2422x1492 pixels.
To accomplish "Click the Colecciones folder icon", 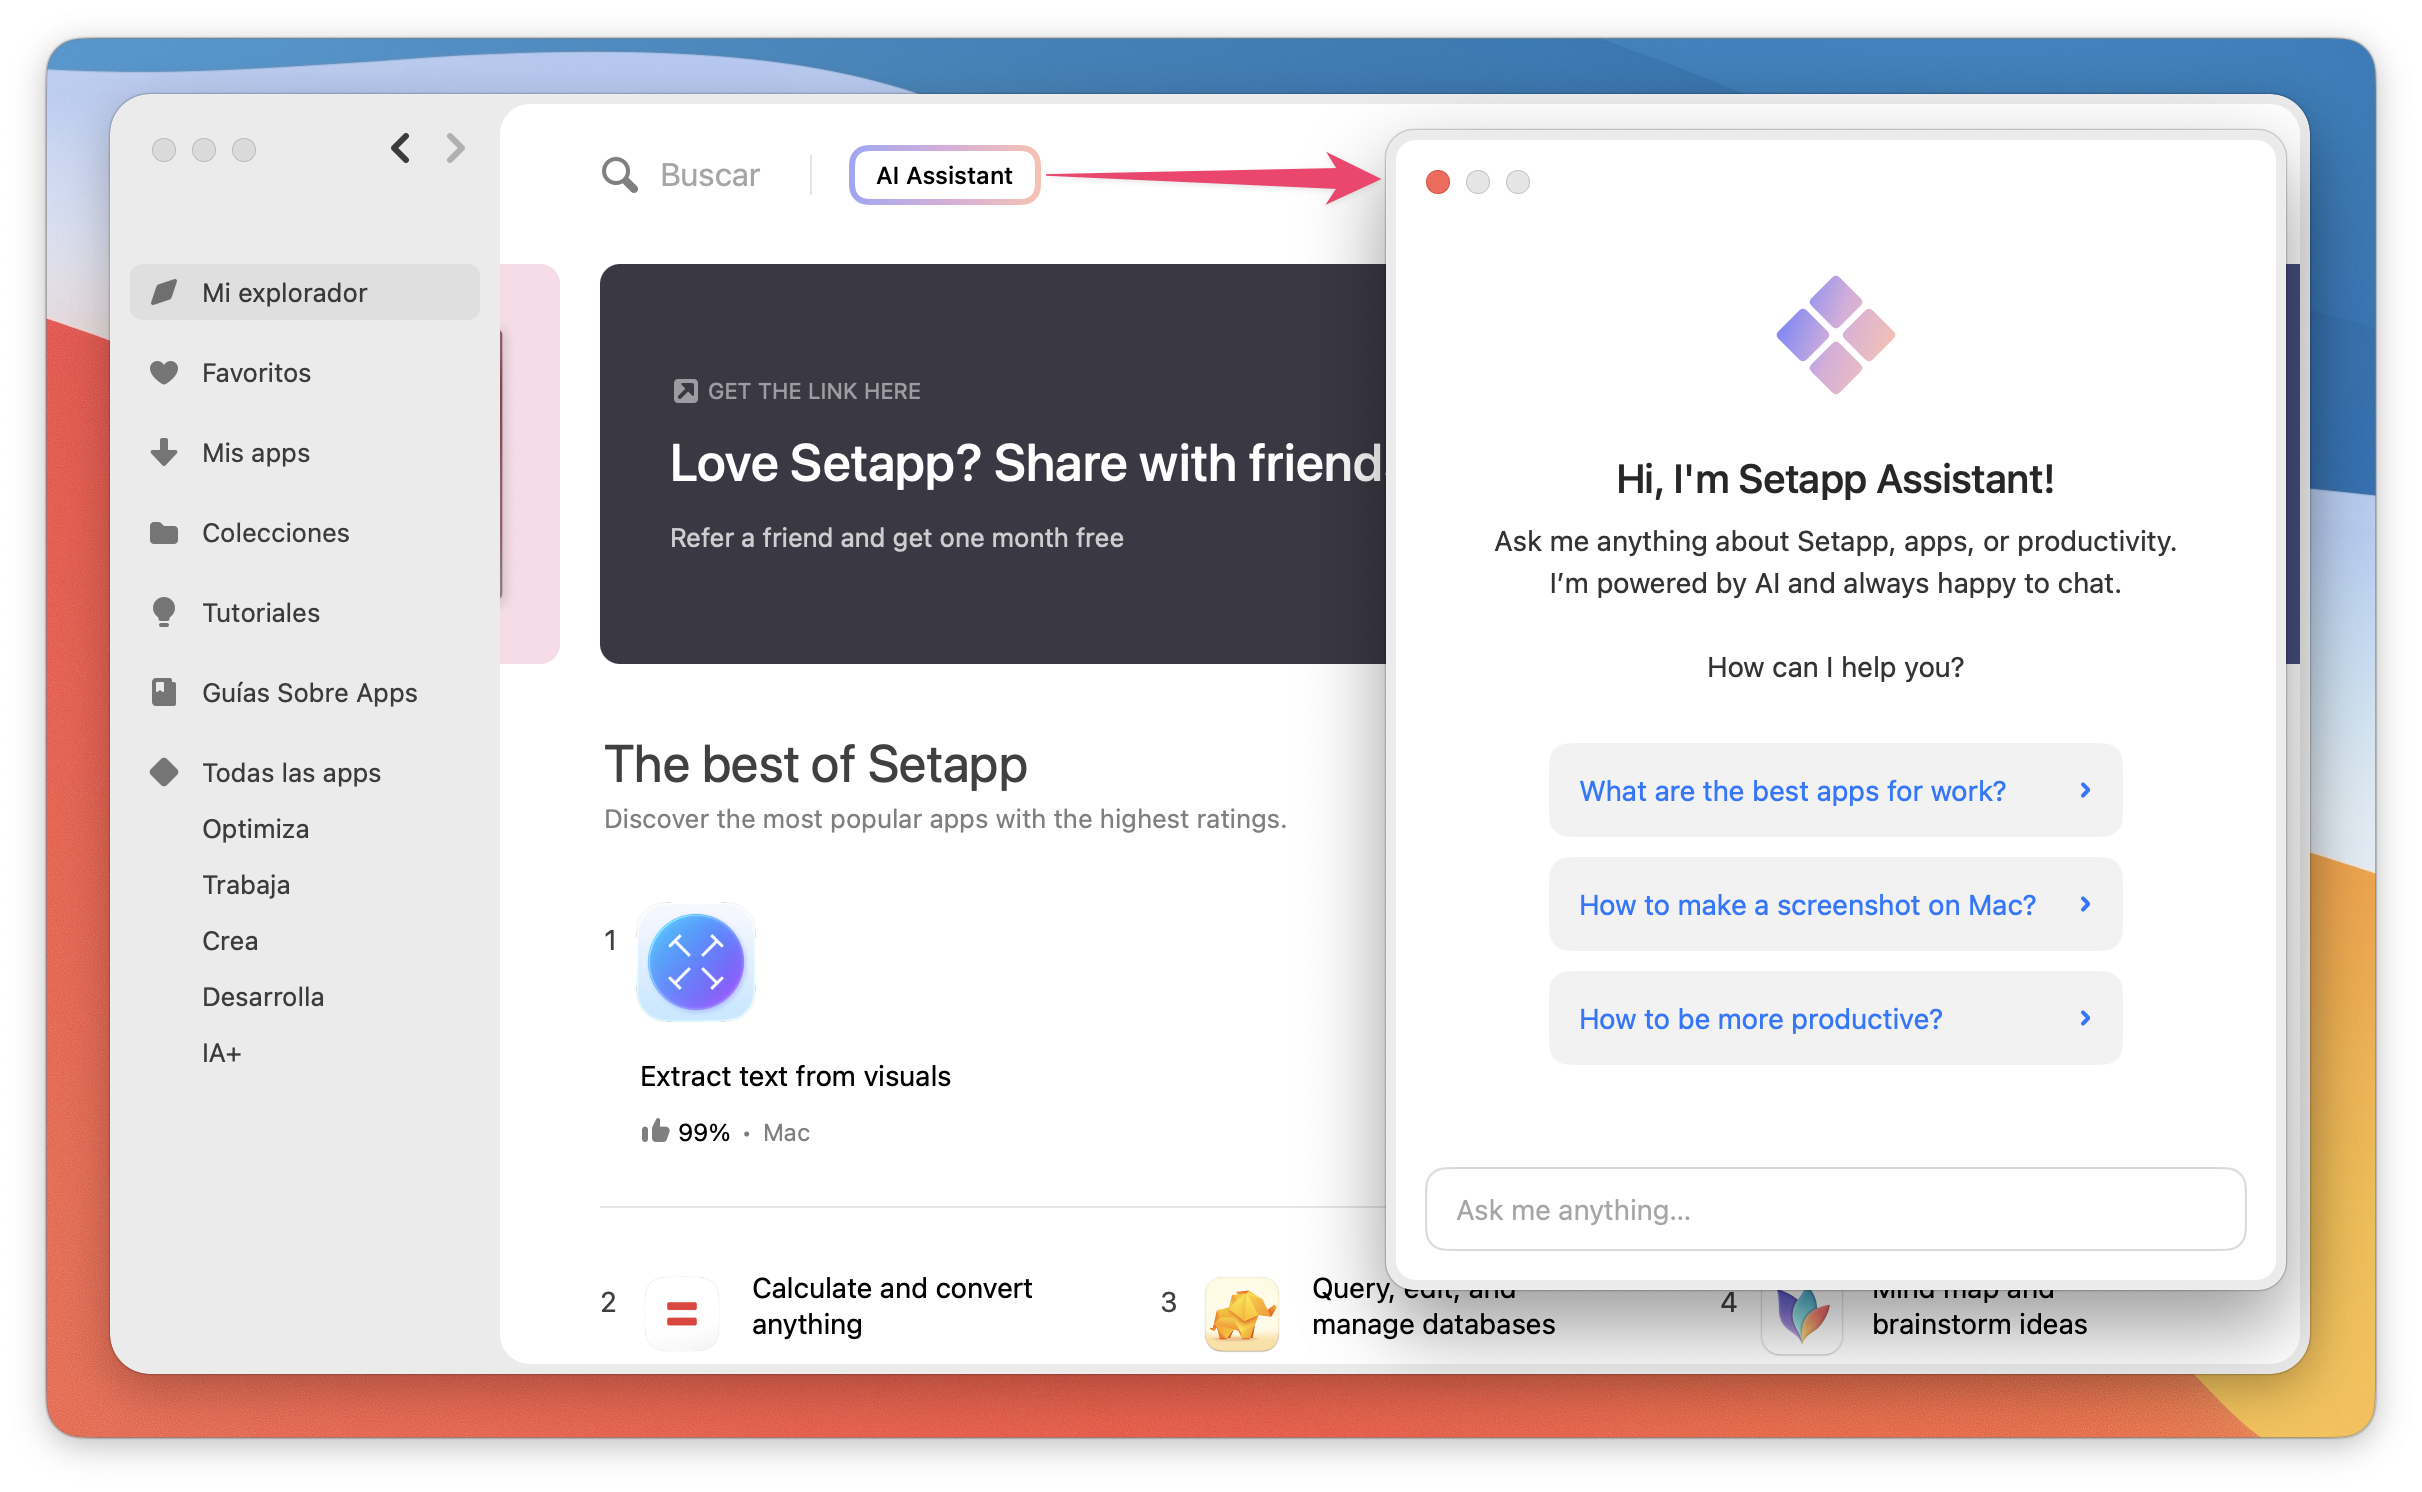I will click(164, 533).
